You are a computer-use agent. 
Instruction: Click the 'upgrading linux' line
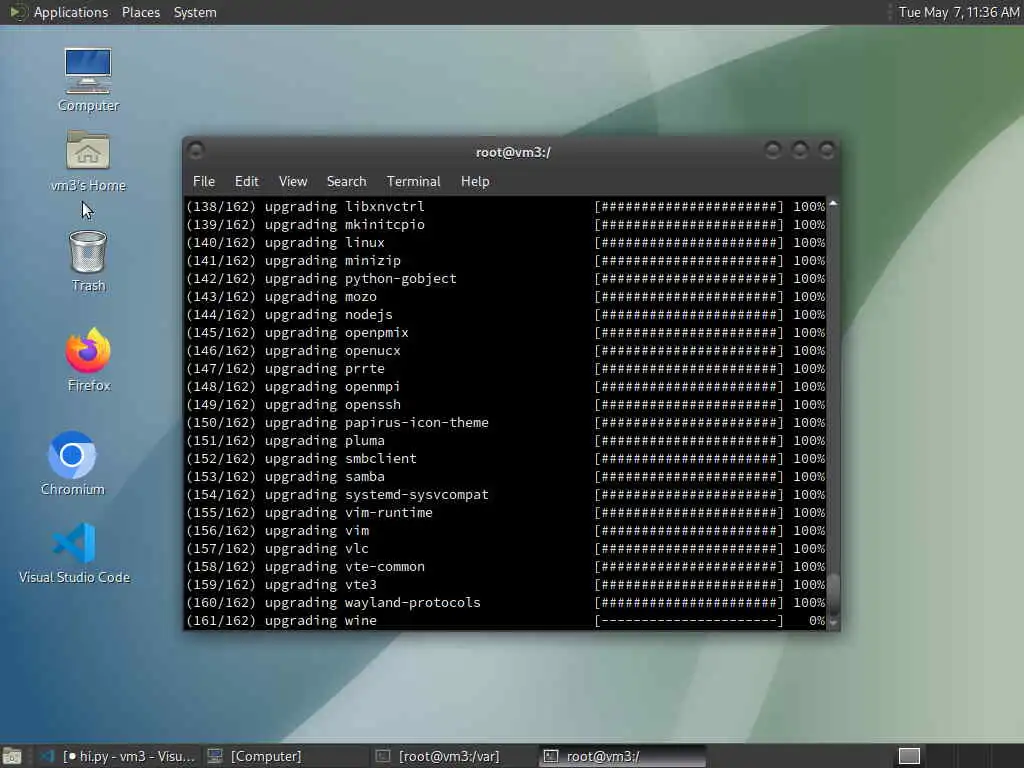[x=505, y=242]
